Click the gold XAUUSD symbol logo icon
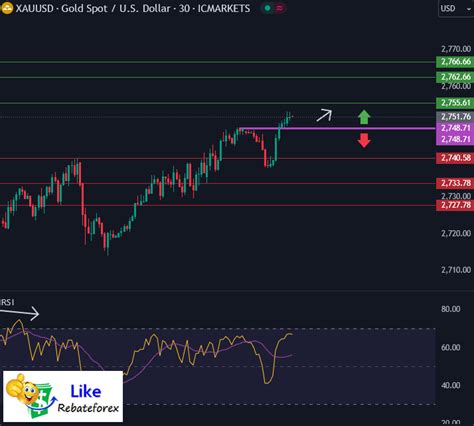Screen dimensions: 474x426 point(7,8)
